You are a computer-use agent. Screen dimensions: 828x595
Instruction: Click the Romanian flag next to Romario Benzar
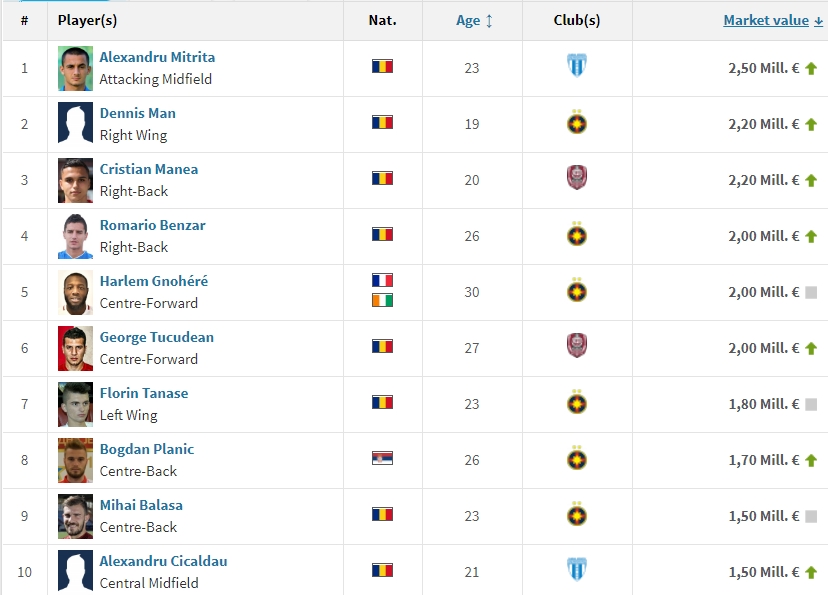coord(383,236)
